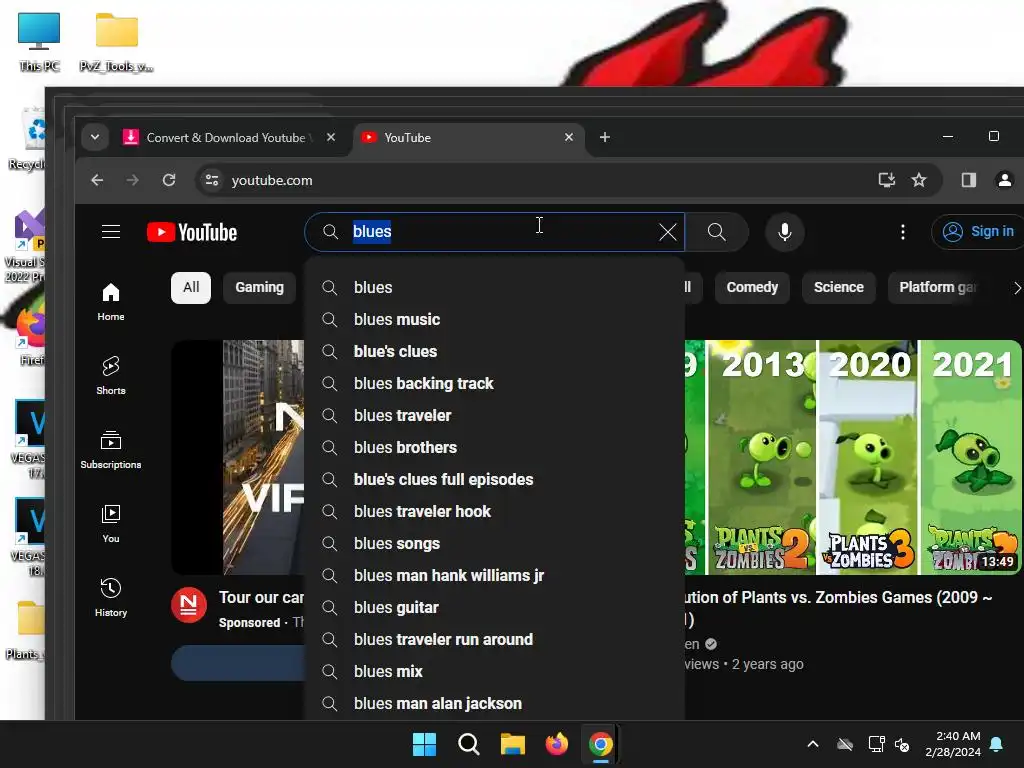Clear the search box with the X
The width and height of the screenshot is (1024, 768).
click(667, 232)
